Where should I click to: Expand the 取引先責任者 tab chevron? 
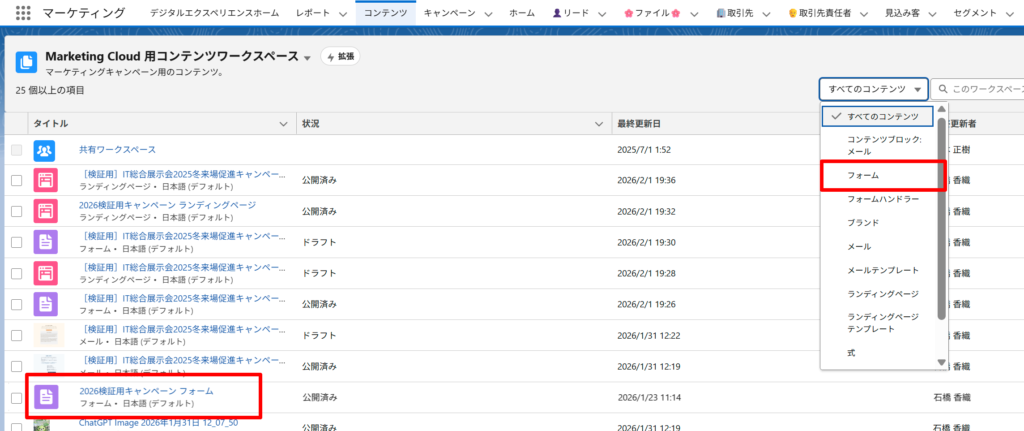[x=864, y=14]
